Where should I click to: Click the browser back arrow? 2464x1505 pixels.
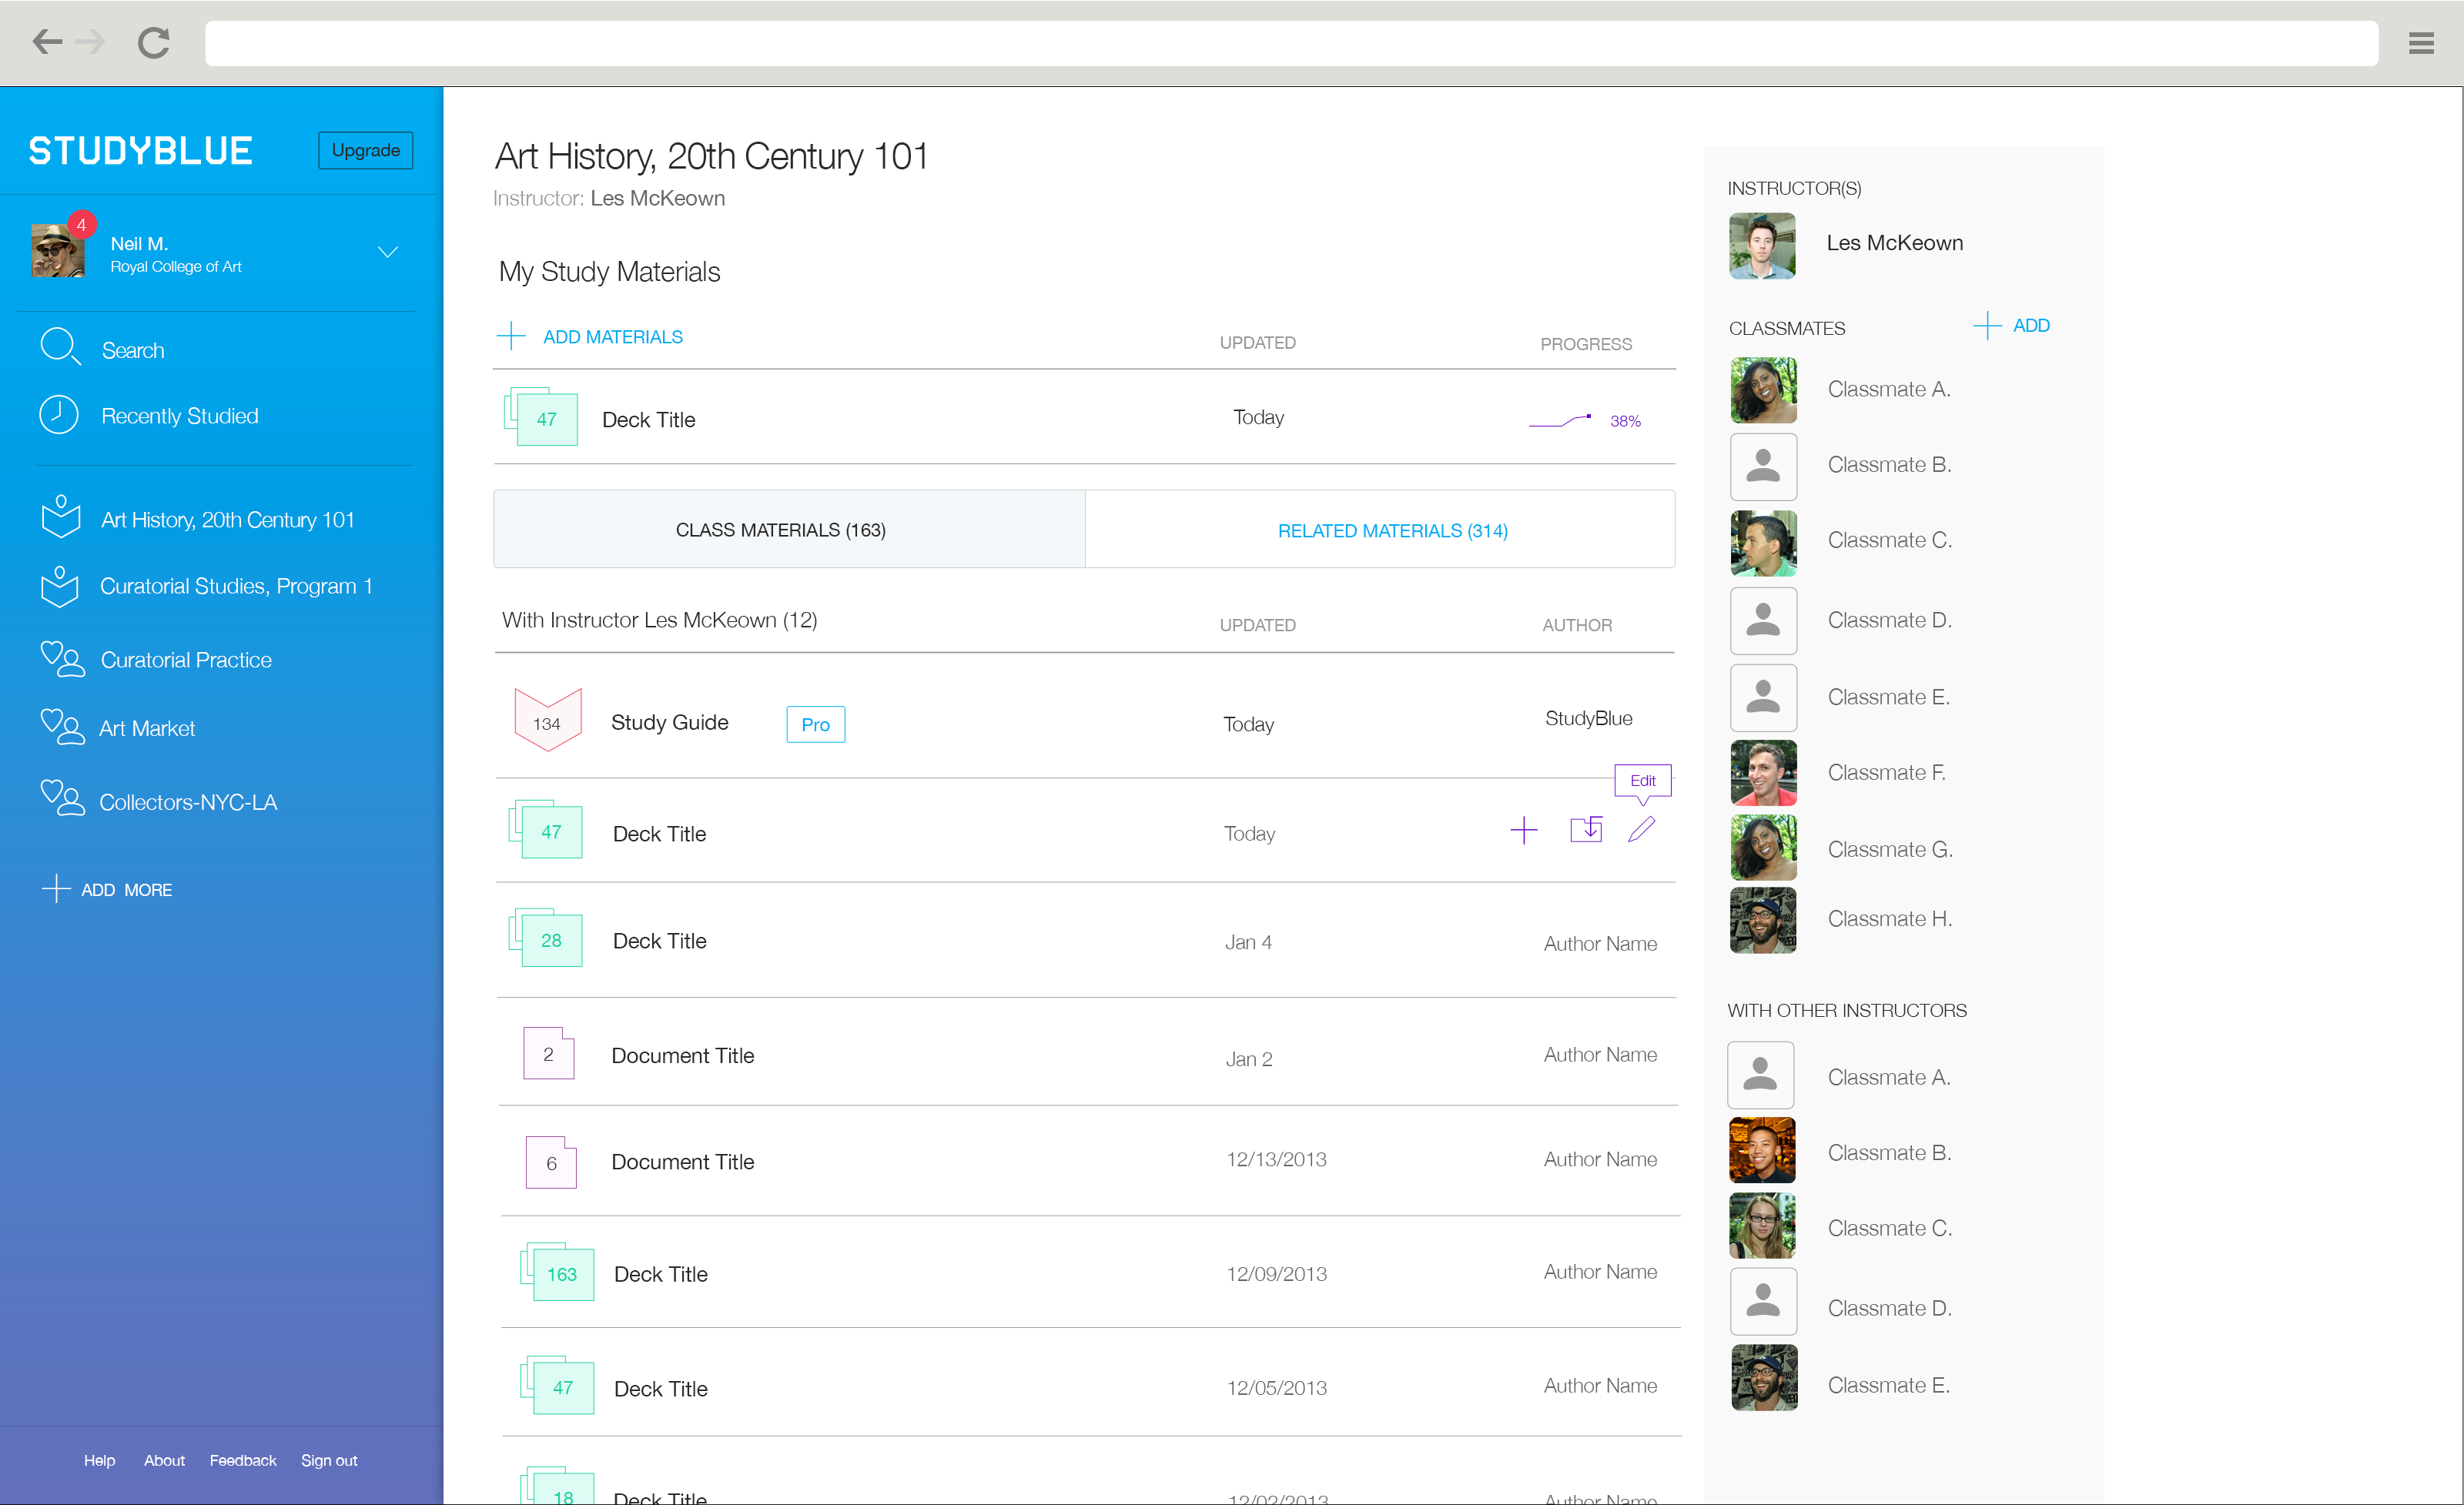(47, 42)
